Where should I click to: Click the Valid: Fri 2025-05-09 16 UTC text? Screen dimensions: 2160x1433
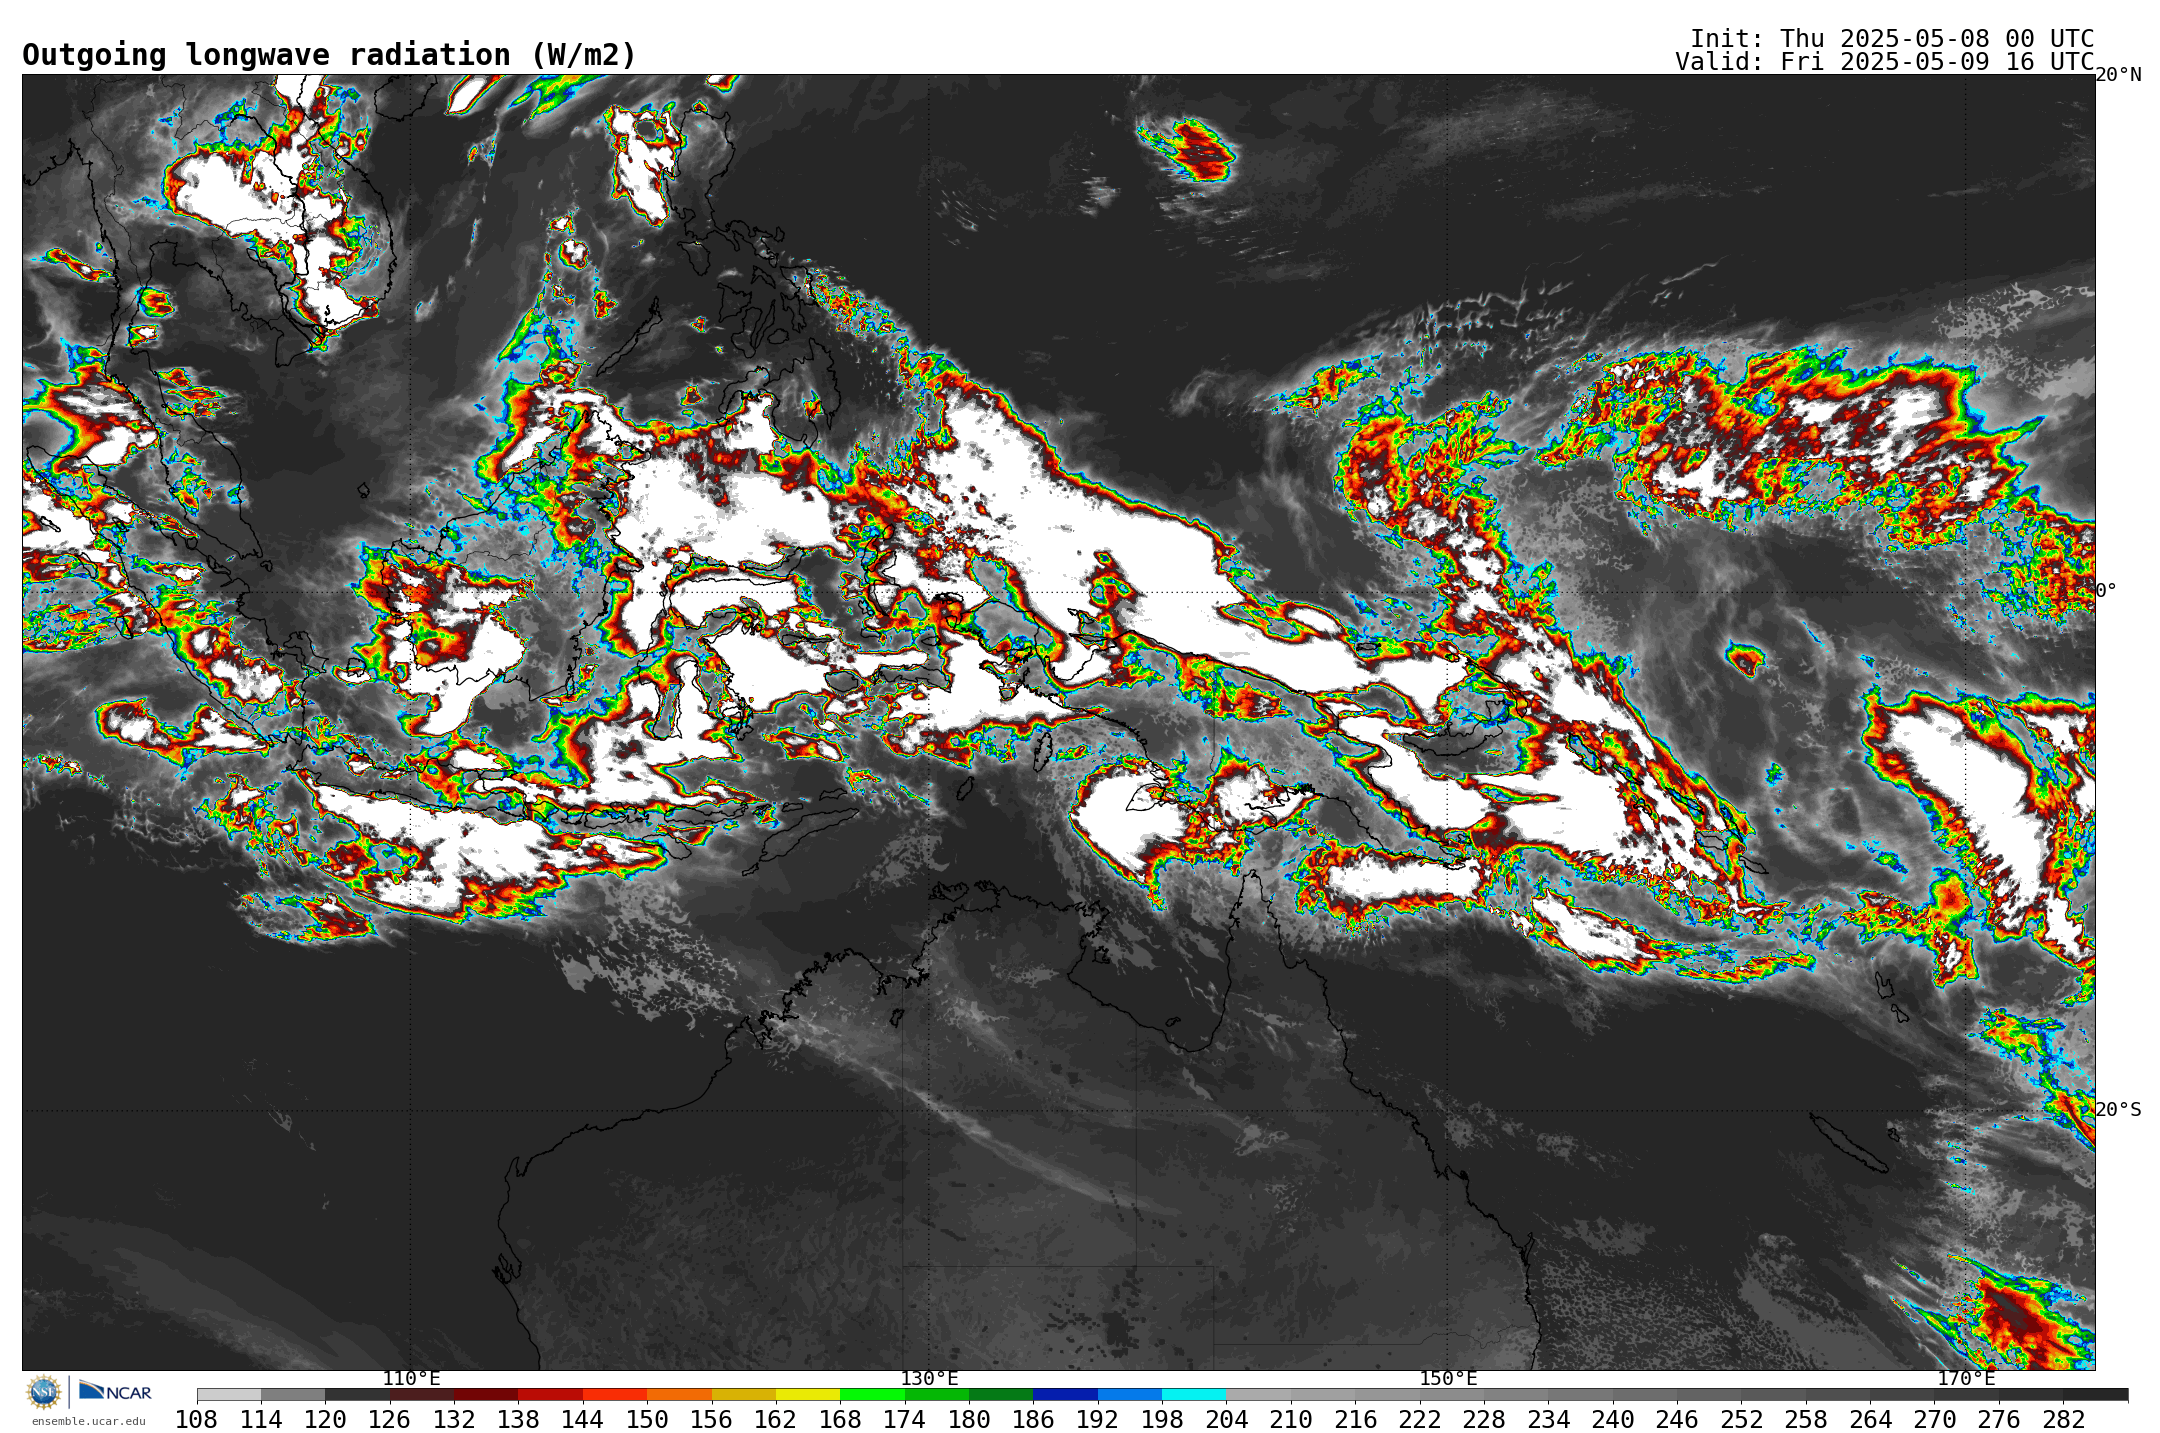click(x=1885, y=61)
